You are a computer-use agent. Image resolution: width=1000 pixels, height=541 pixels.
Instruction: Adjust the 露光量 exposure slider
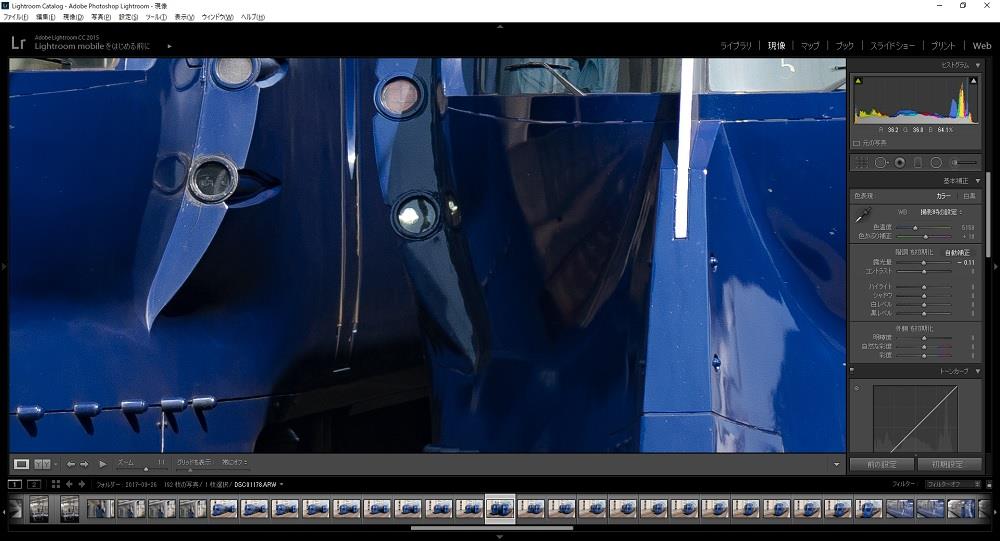(925, 262)
